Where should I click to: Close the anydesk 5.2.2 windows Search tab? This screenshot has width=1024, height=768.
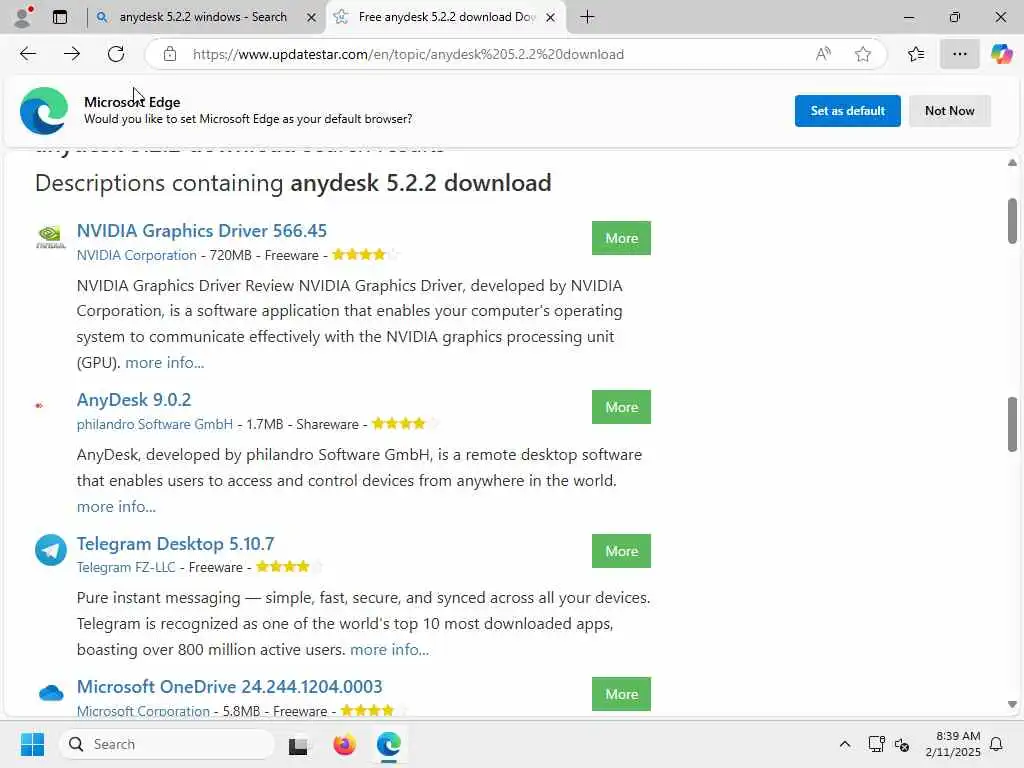312,18
